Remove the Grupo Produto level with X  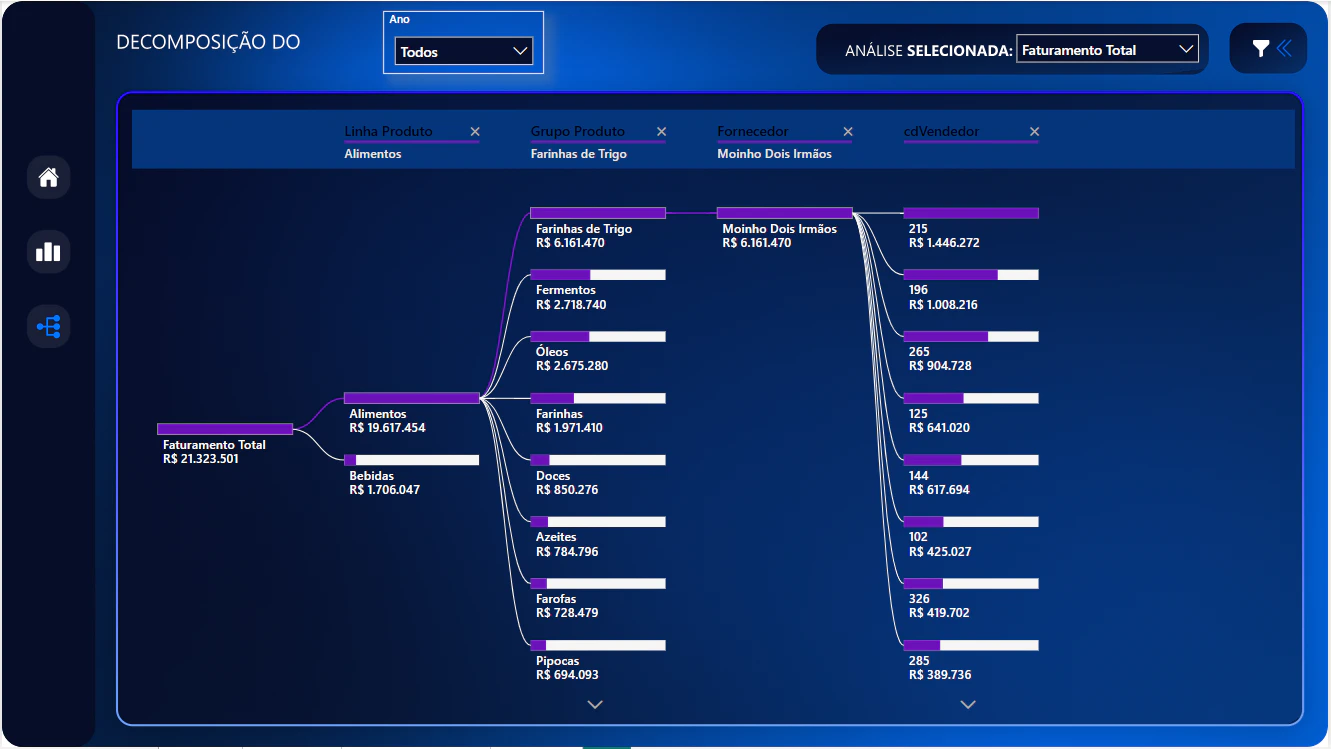(661, 131)
